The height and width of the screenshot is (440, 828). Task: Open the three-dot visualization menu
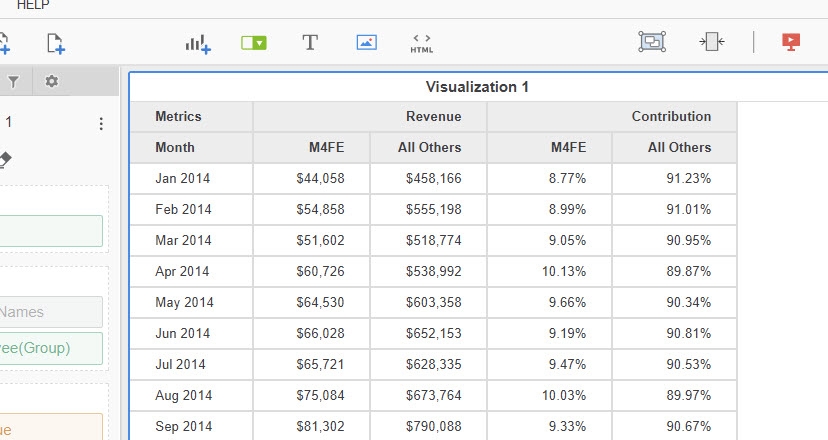click(x=100, y=124)
